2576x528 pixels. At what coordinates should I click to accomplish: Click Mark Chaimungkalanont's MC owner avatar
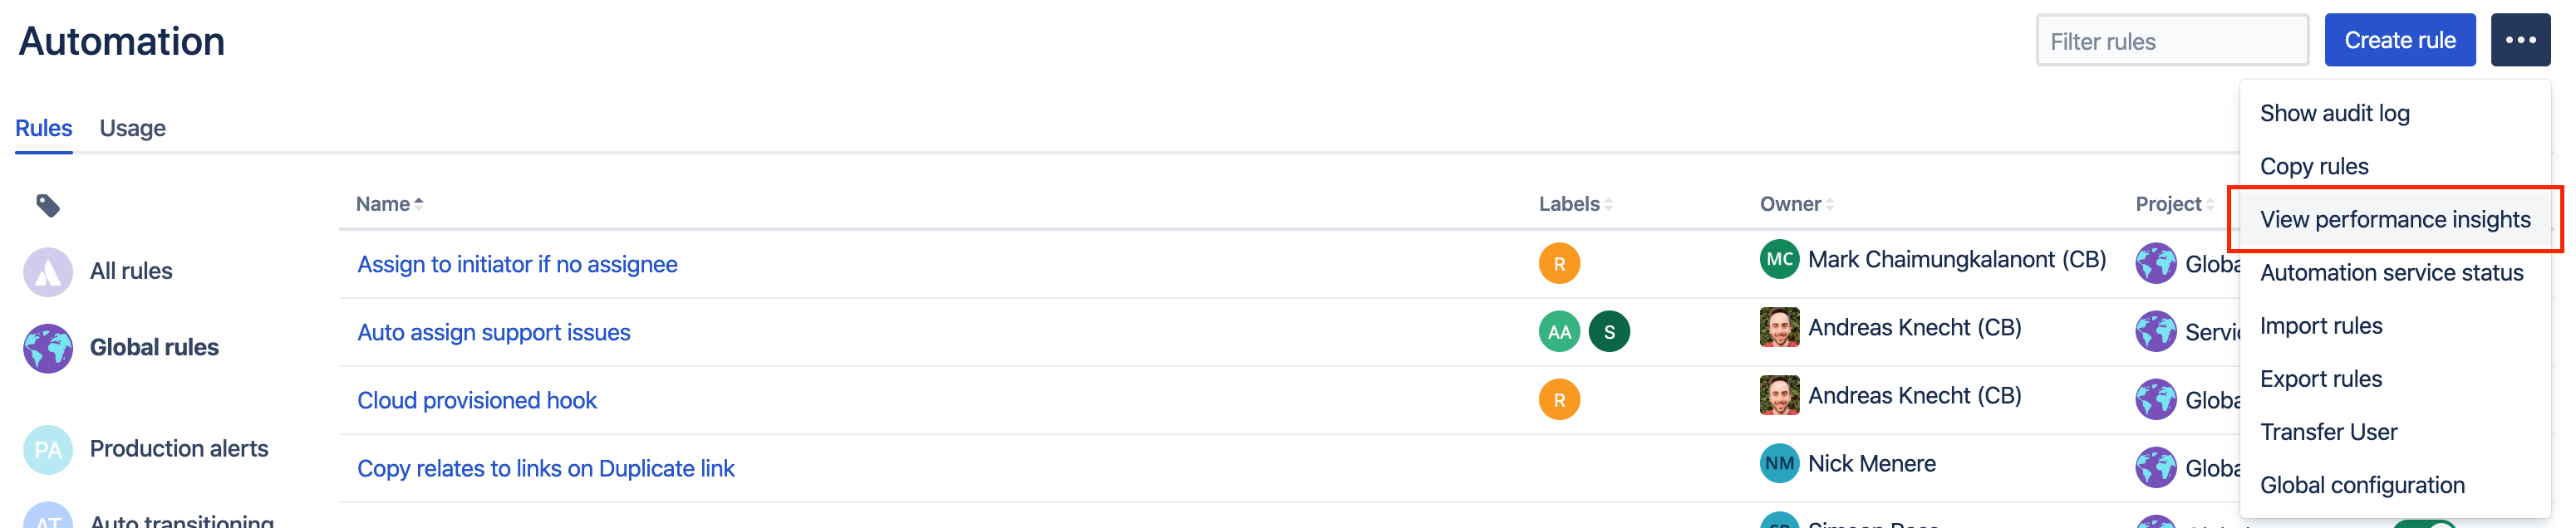coord(1778,260)
